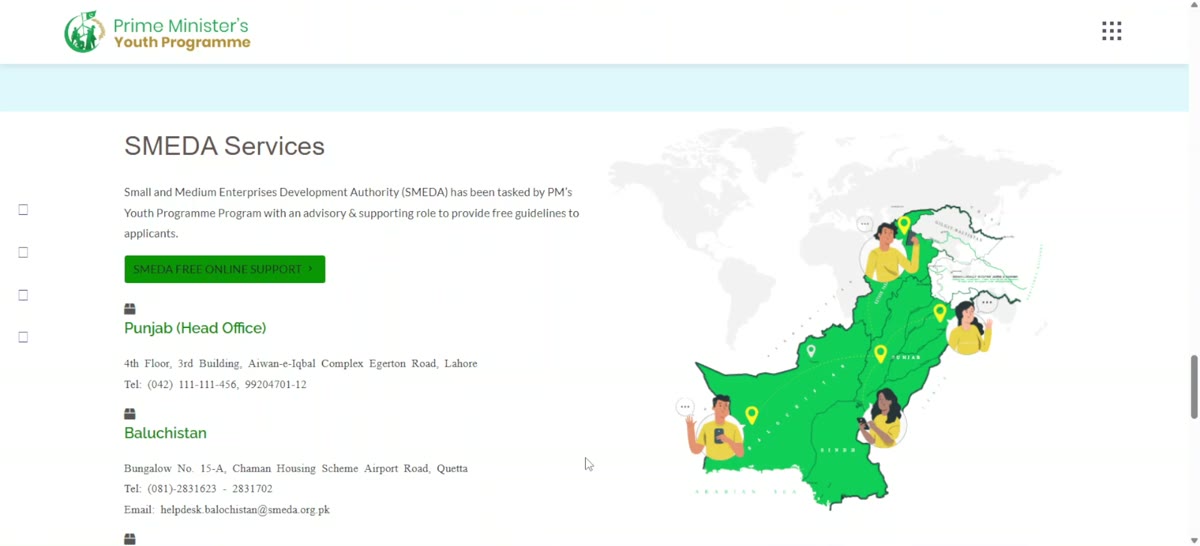Open the nine-dot grid menu

click(x=1111, y=31)
